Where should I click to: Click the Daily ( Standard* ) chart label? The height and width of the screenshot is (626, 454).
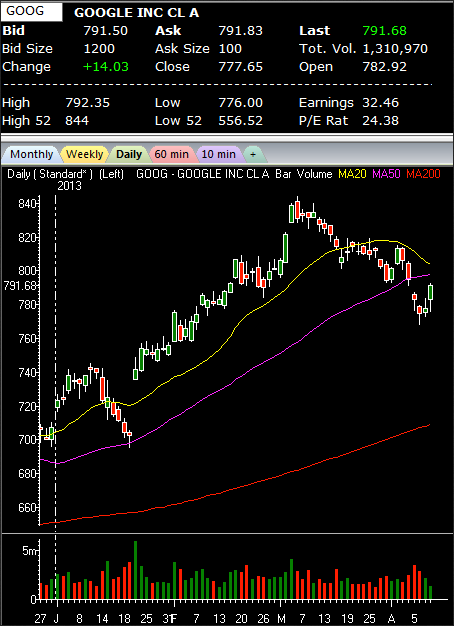(50, 174)
